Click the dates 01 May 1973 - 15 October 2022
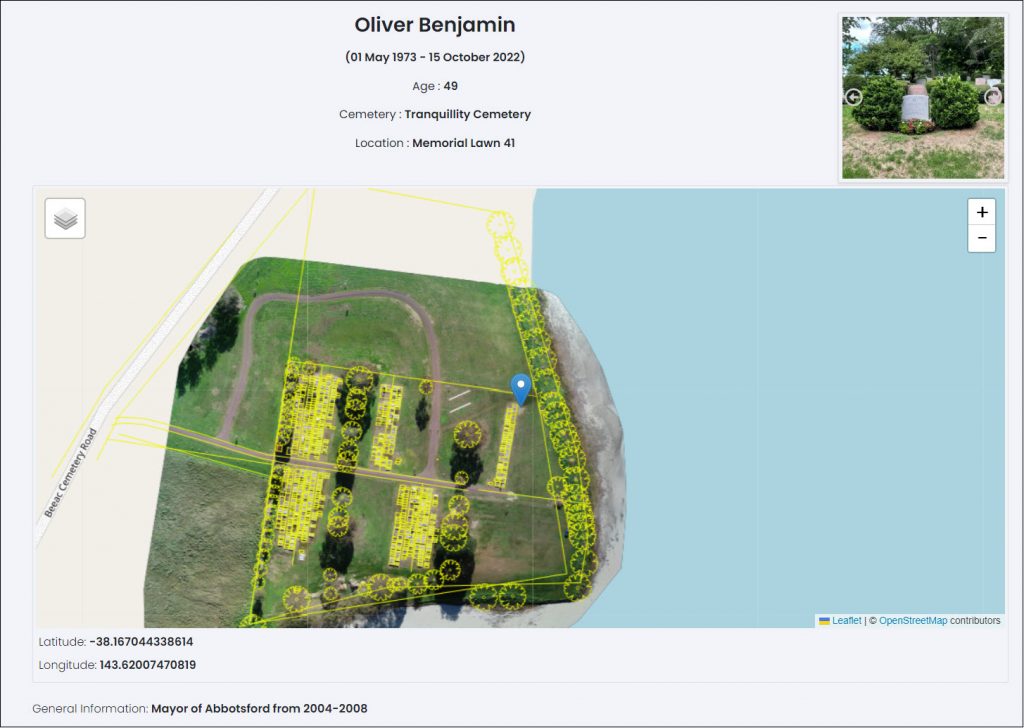The image size is (1024, 728). point(435,57)
